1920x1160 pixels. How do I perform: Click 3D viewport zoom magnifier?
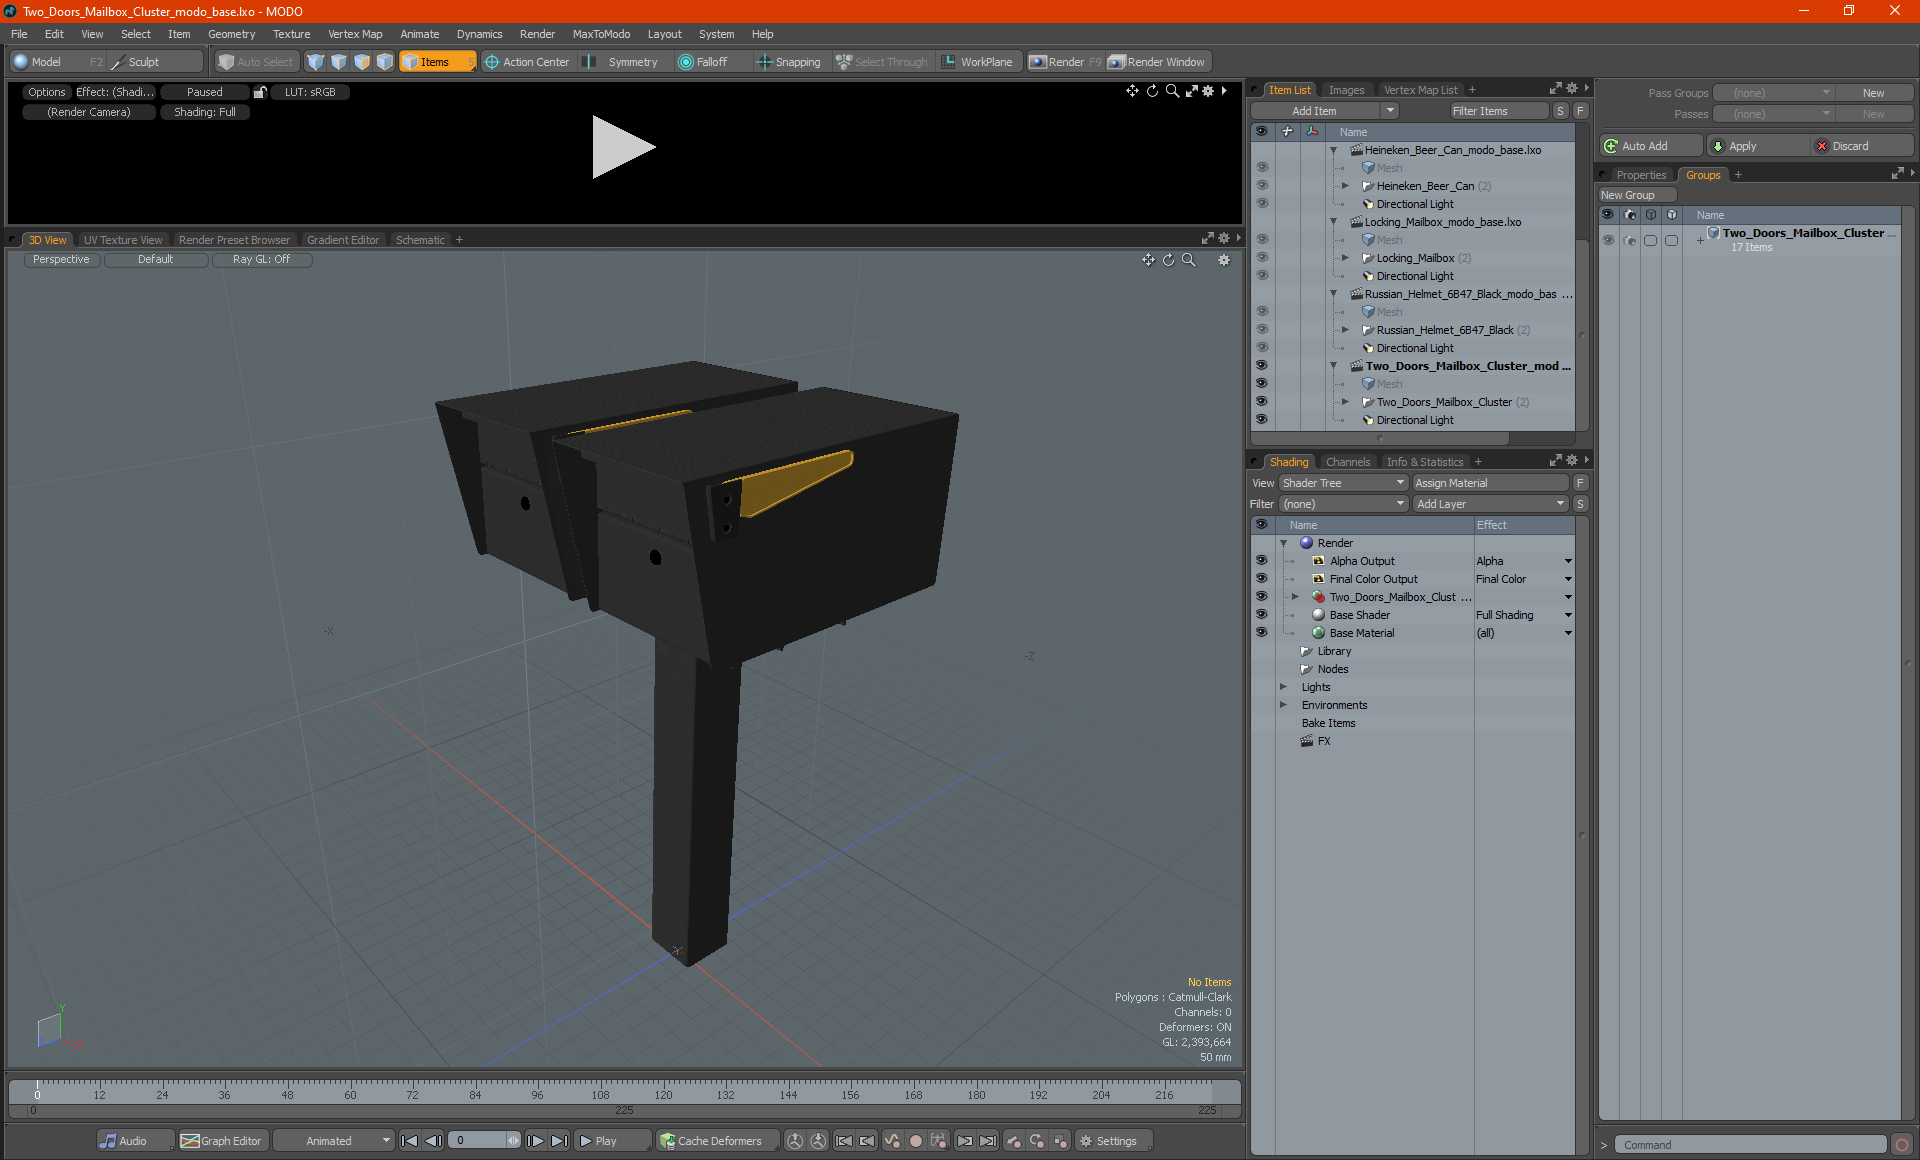pos(1189,260)
